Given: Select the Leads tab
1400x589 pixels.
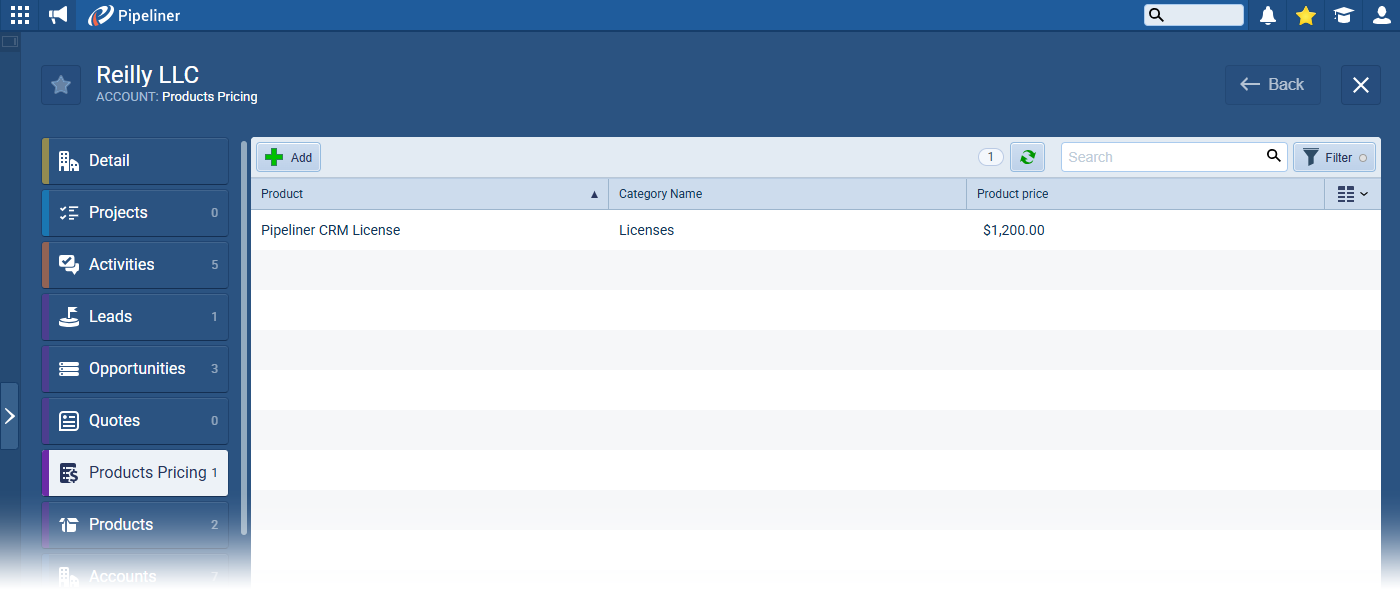Looking at the screenshot, I should 136,317.
